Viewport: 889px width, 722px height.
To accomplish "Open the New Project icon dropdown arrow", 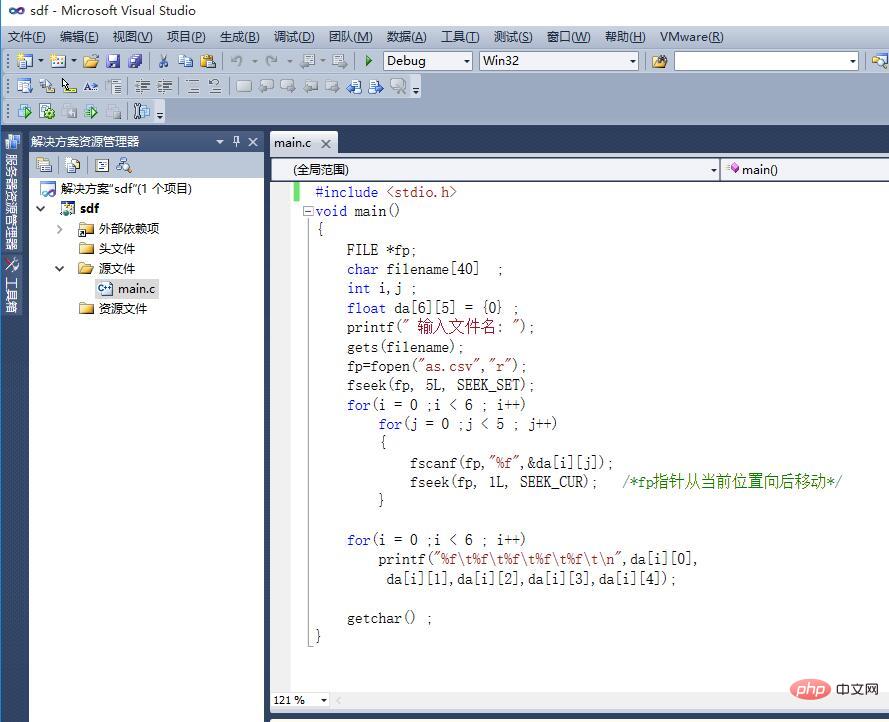I will coord(40,61).
